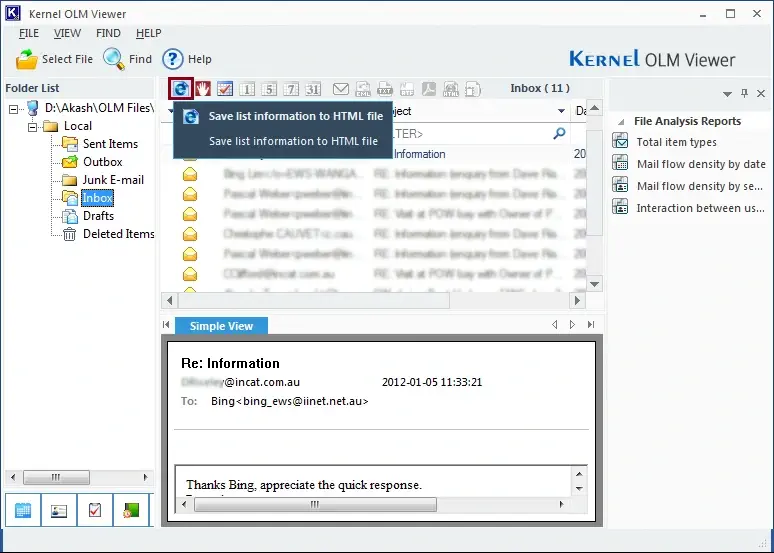Collapse the Local folder node

pos(33,127)
